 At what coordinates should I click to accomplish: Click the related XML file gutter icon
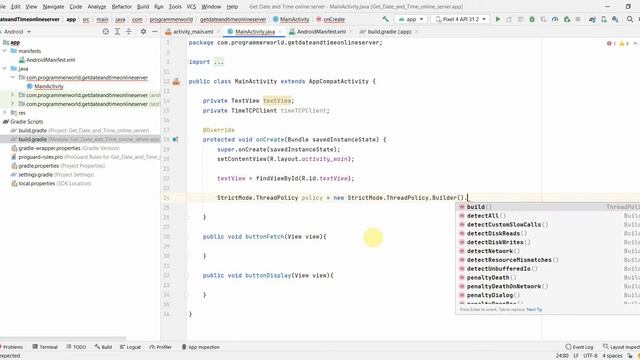pyautogui.click(x=176, y=82)
